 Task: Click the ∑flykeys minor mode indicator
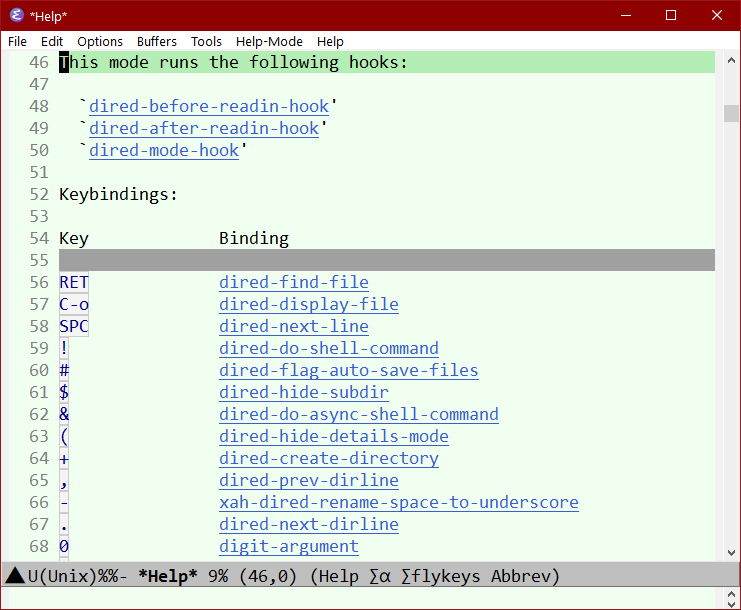pos(440,576)
